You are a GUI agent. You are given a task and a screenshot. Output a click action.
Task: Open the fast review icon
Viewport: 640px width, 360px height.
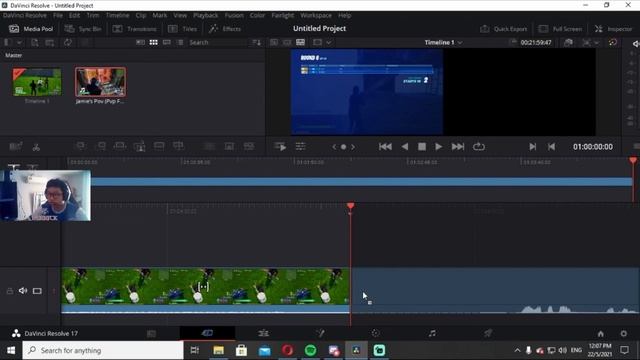[x=280, y=147]
